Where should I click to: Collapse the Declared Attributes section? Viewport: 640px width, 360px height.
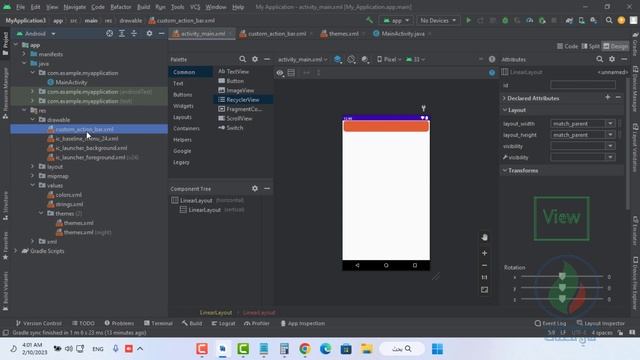[x=504, y=98]
